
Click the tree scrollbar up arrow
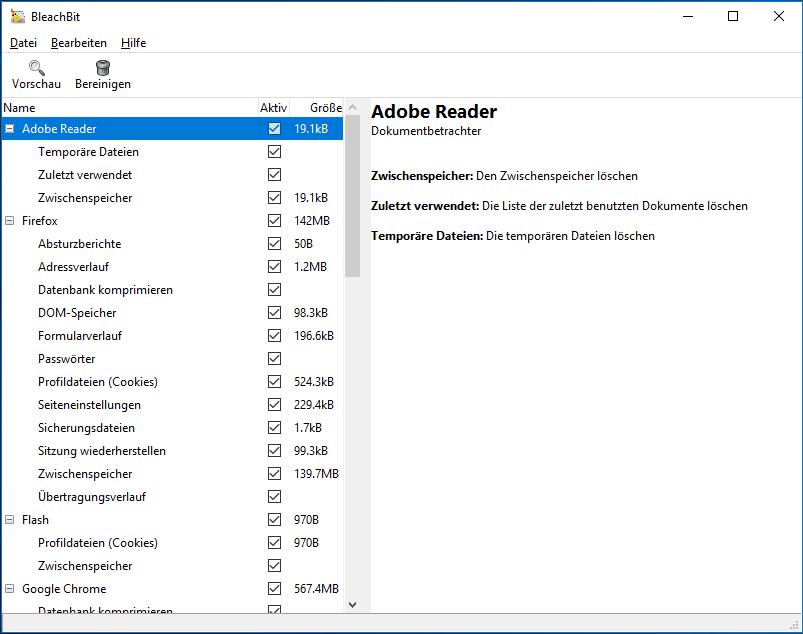pyautogui.click(x=352, y=107)
